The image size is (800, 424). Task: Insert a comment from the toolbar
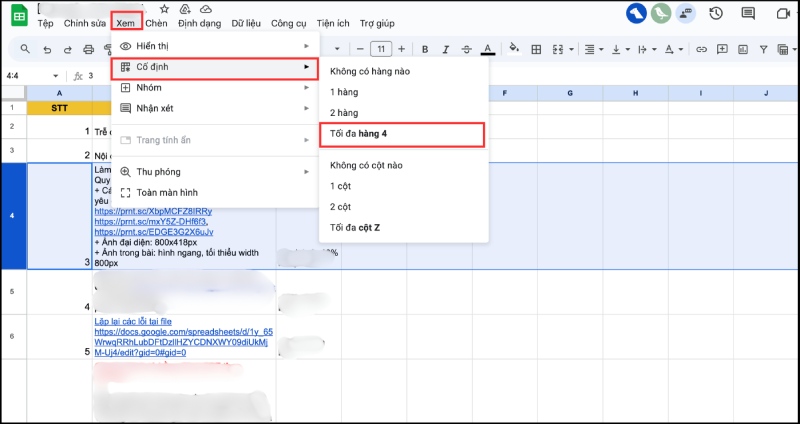(x=722, y=49)
